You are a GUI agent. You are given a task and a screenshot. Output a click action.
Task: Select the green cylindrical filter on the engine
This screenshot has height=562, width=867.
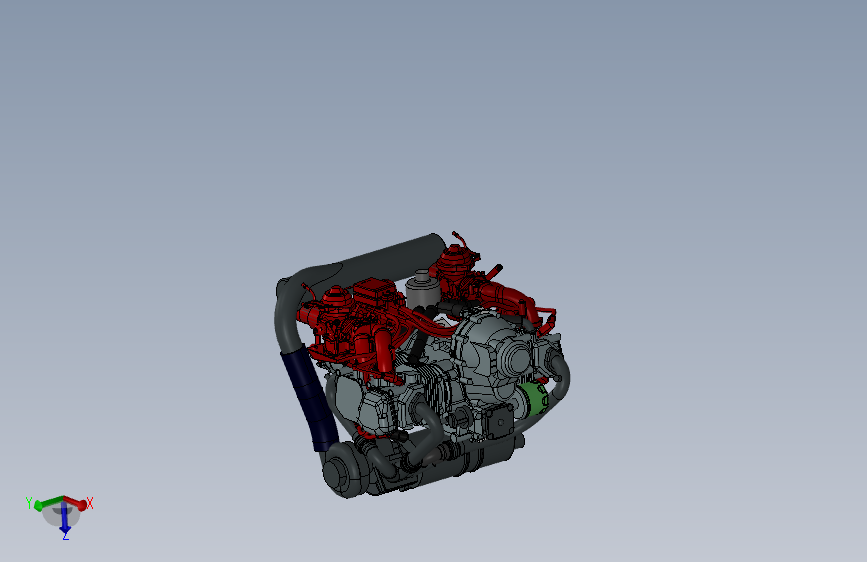pyautogui.click(x=534, y=397)
